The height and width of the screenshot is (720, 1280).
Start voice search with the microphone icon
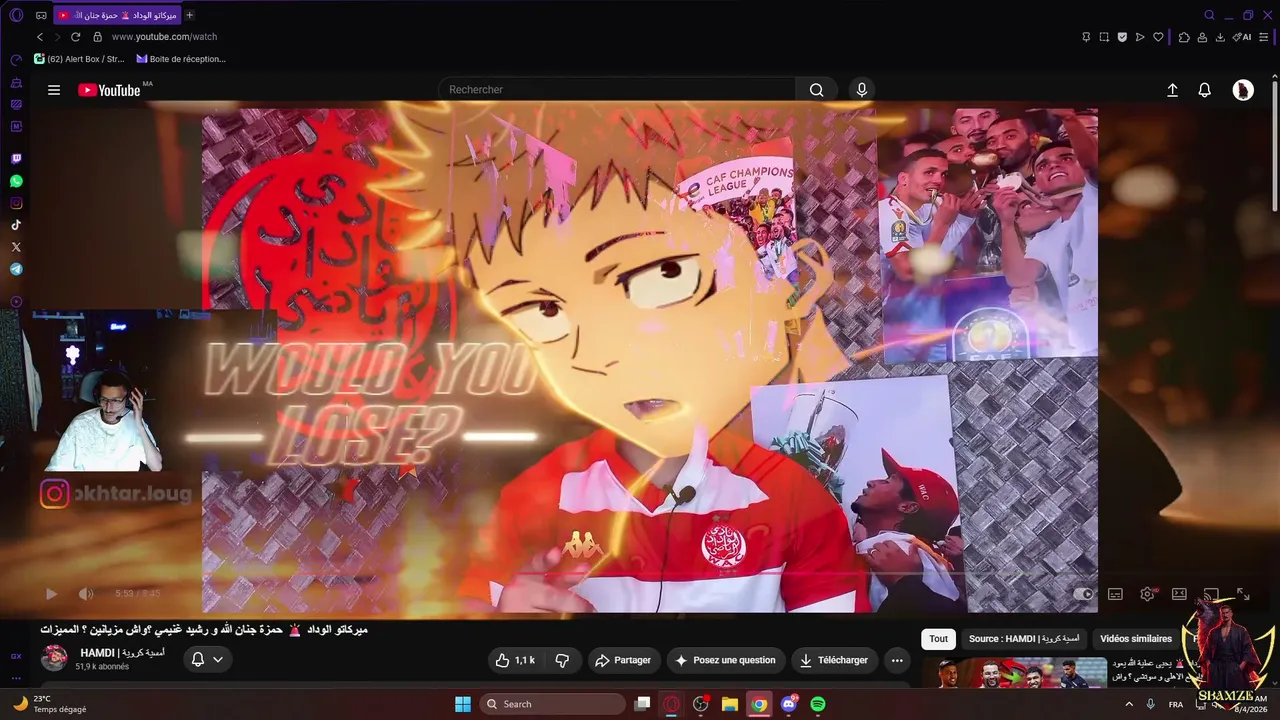(x=862, y=90)
